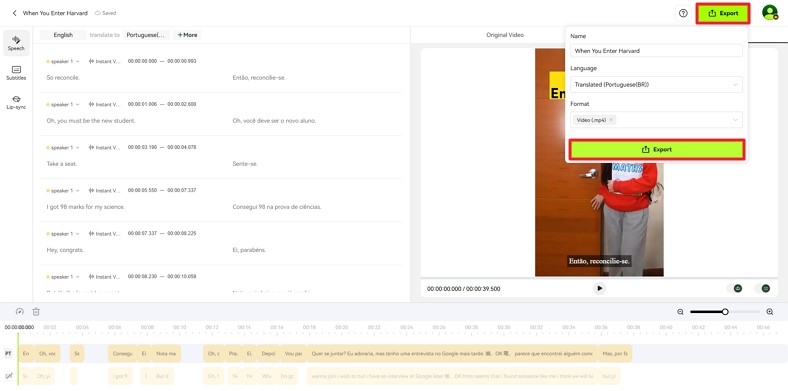Select the 'Quer se juntar?' clip on PT track
This screenshot has width=788, height=391.
pos(452,354)
